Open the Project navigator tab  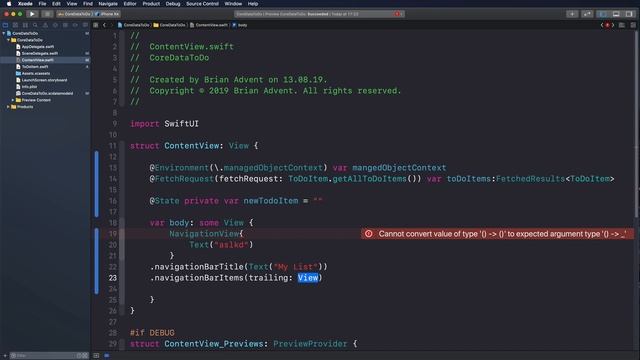point(5,25)
